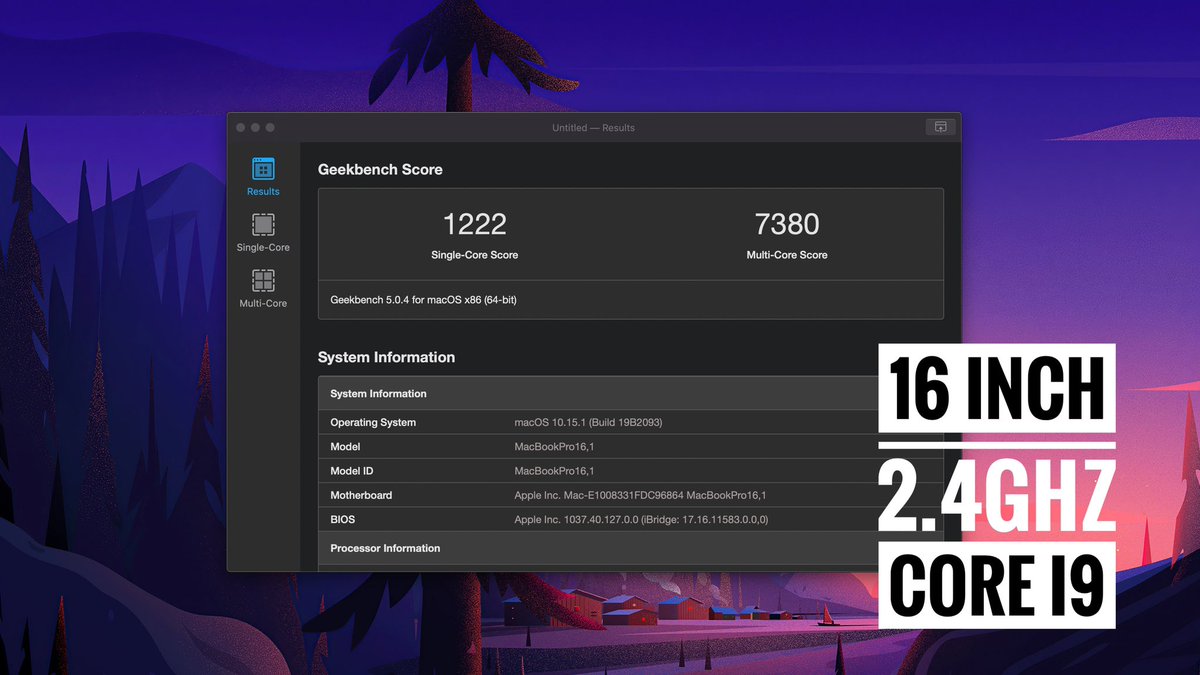The width and height of the screenshot is (1200, 675).
Task: Click the Untitled — Results window title
Action: [x=593, y=128]
